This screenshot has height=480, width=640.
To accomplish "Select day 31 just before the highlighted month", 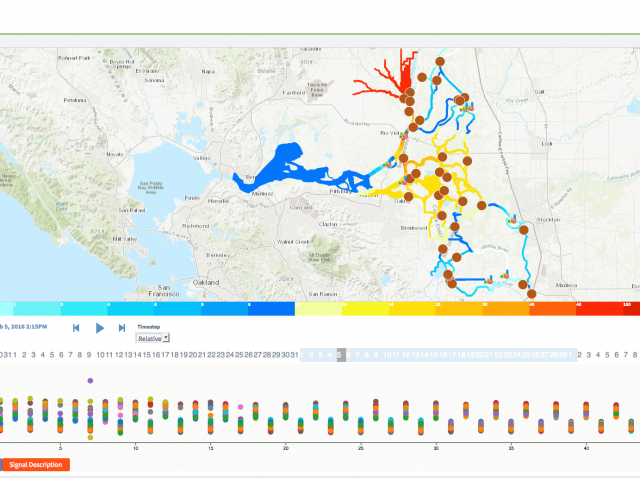I will (295, 355).
